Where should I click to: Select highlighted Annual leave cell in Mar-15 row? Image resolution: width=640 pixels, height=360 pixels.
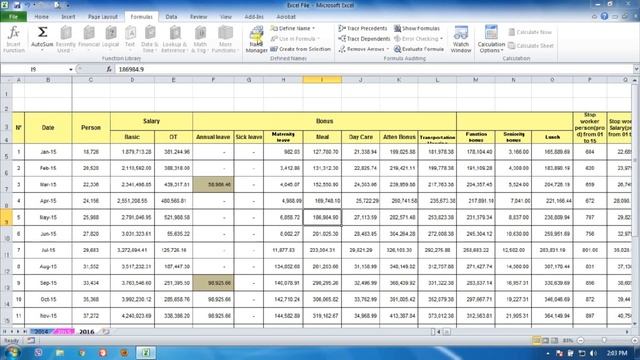[x=213, y=184]
